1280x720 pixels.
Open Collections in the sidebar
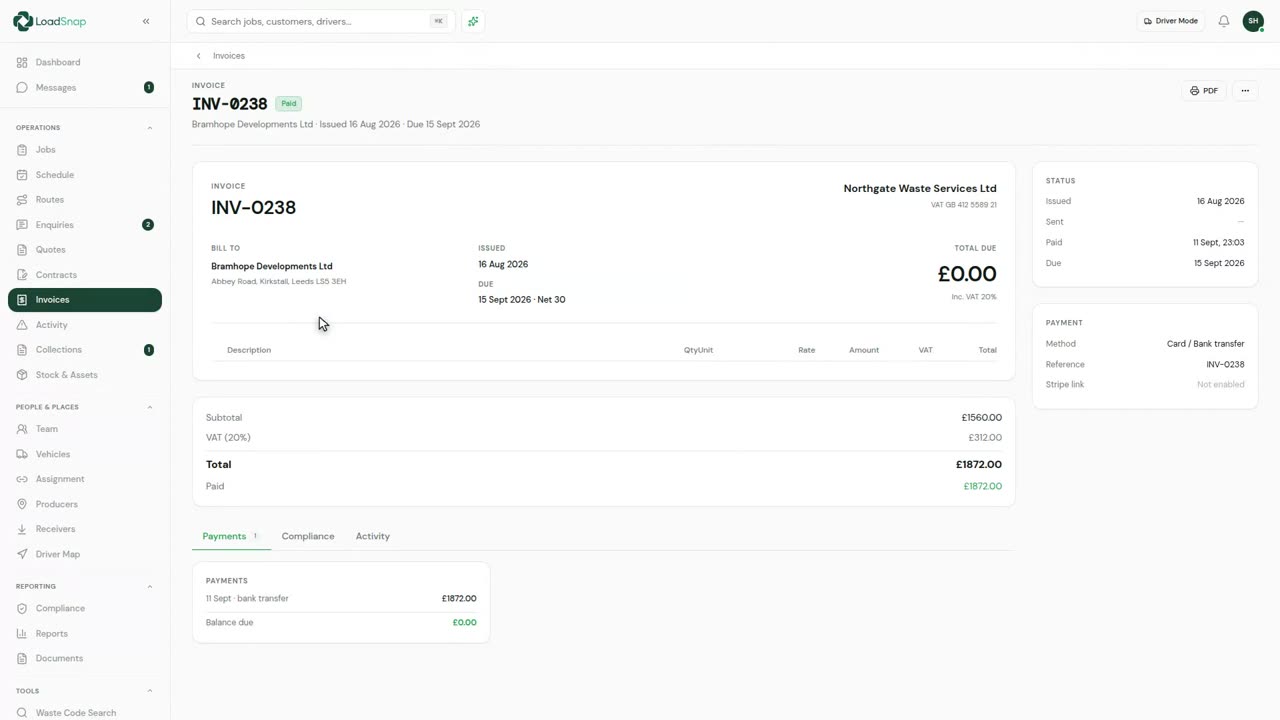coord(85,350)
